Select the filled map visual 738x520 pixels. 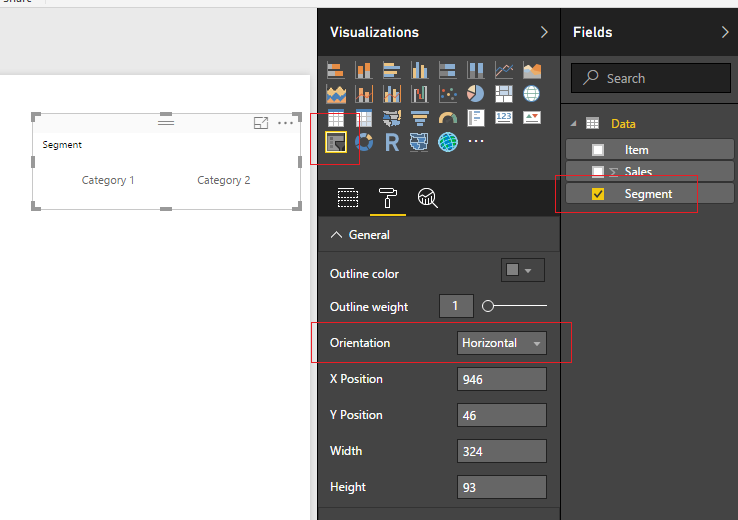point(392,118)
